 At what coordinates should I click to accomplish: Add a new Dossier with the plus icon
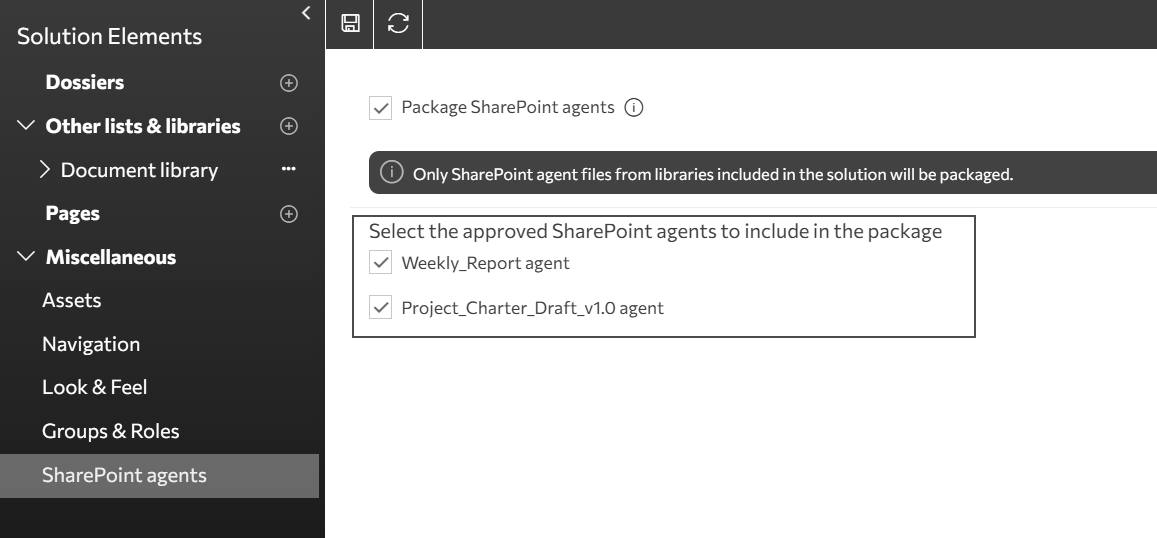coord(289,83)
